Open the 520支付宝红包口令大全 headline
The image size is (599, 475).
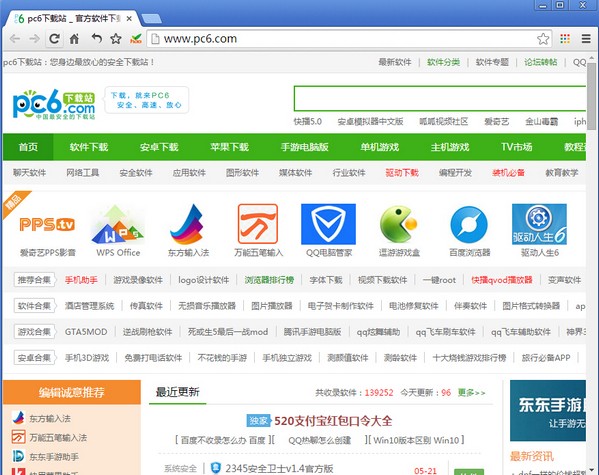(333, 421)
